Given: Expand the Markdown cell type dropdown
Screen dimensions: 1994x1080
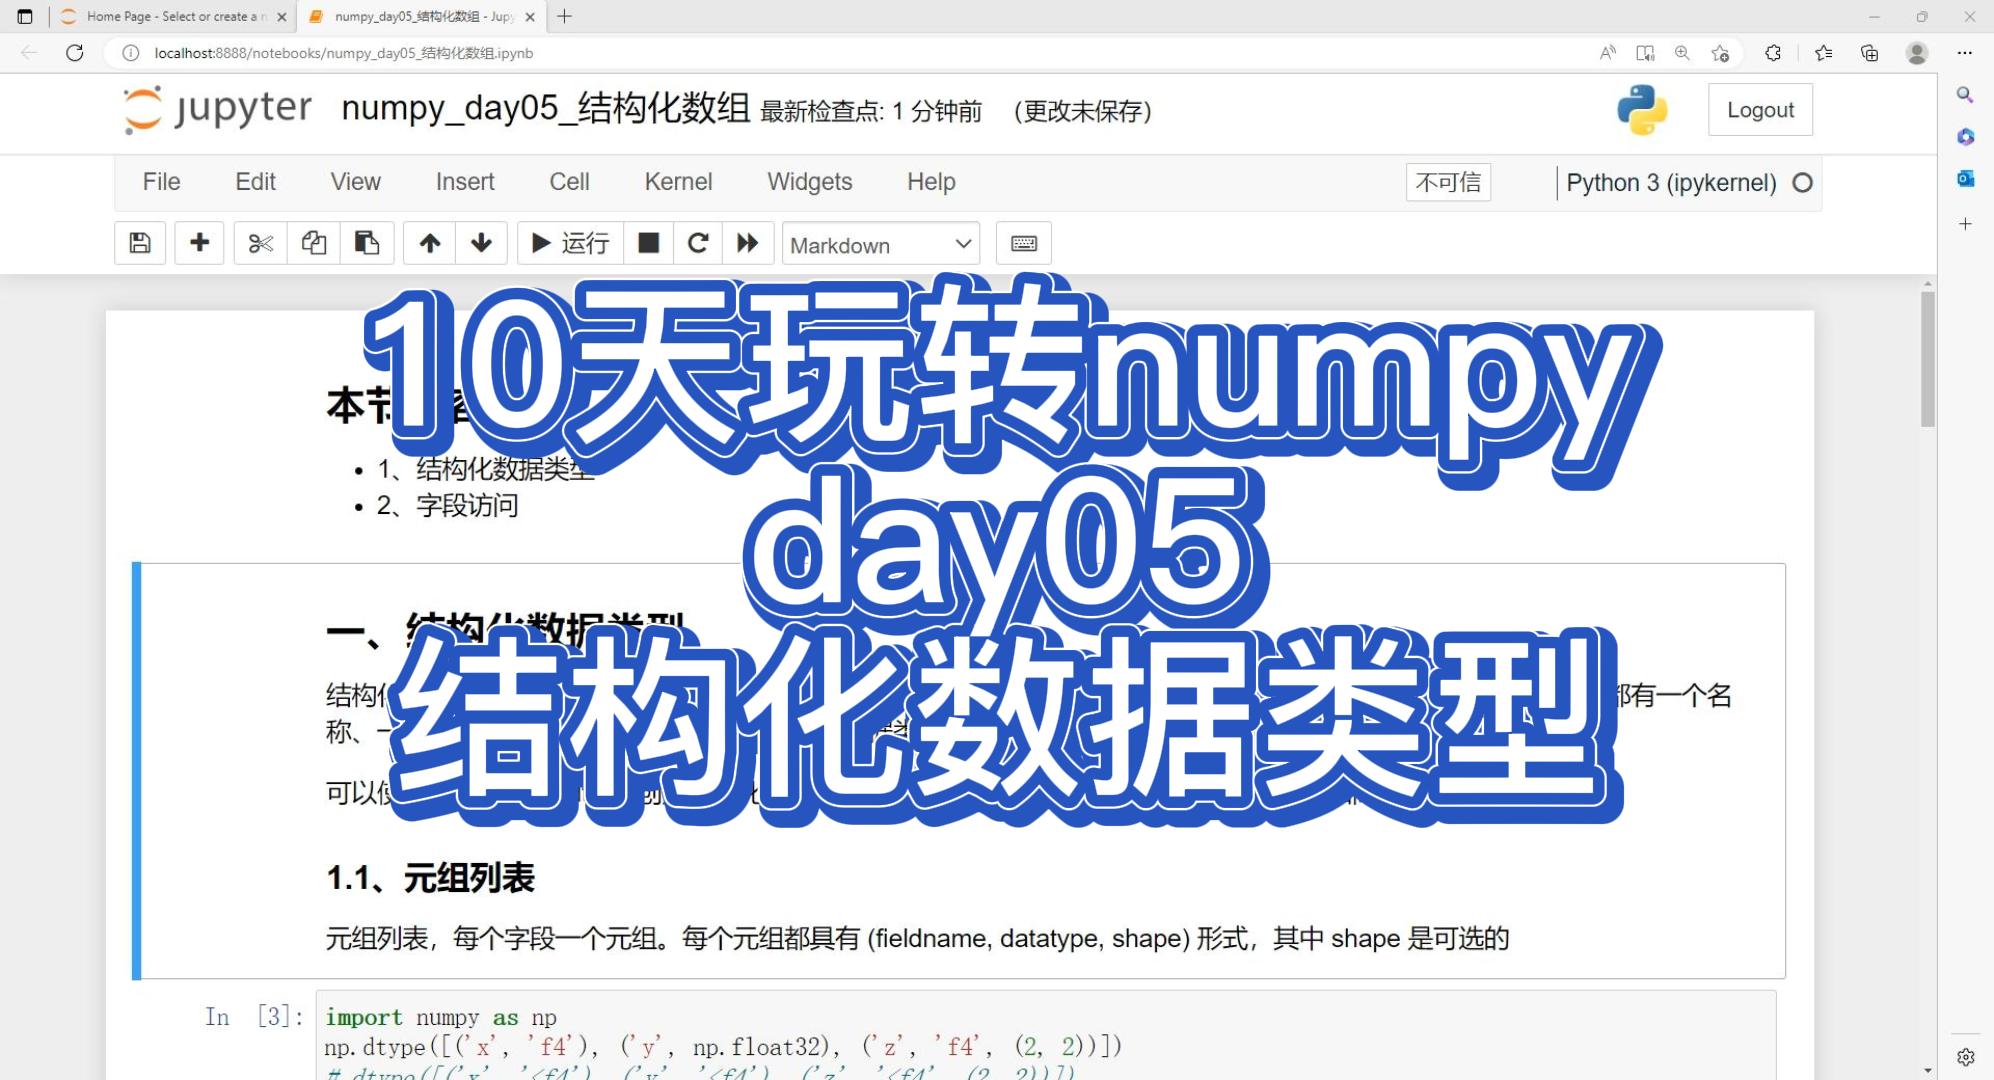Looking at the screenshot, I should 880,244.
